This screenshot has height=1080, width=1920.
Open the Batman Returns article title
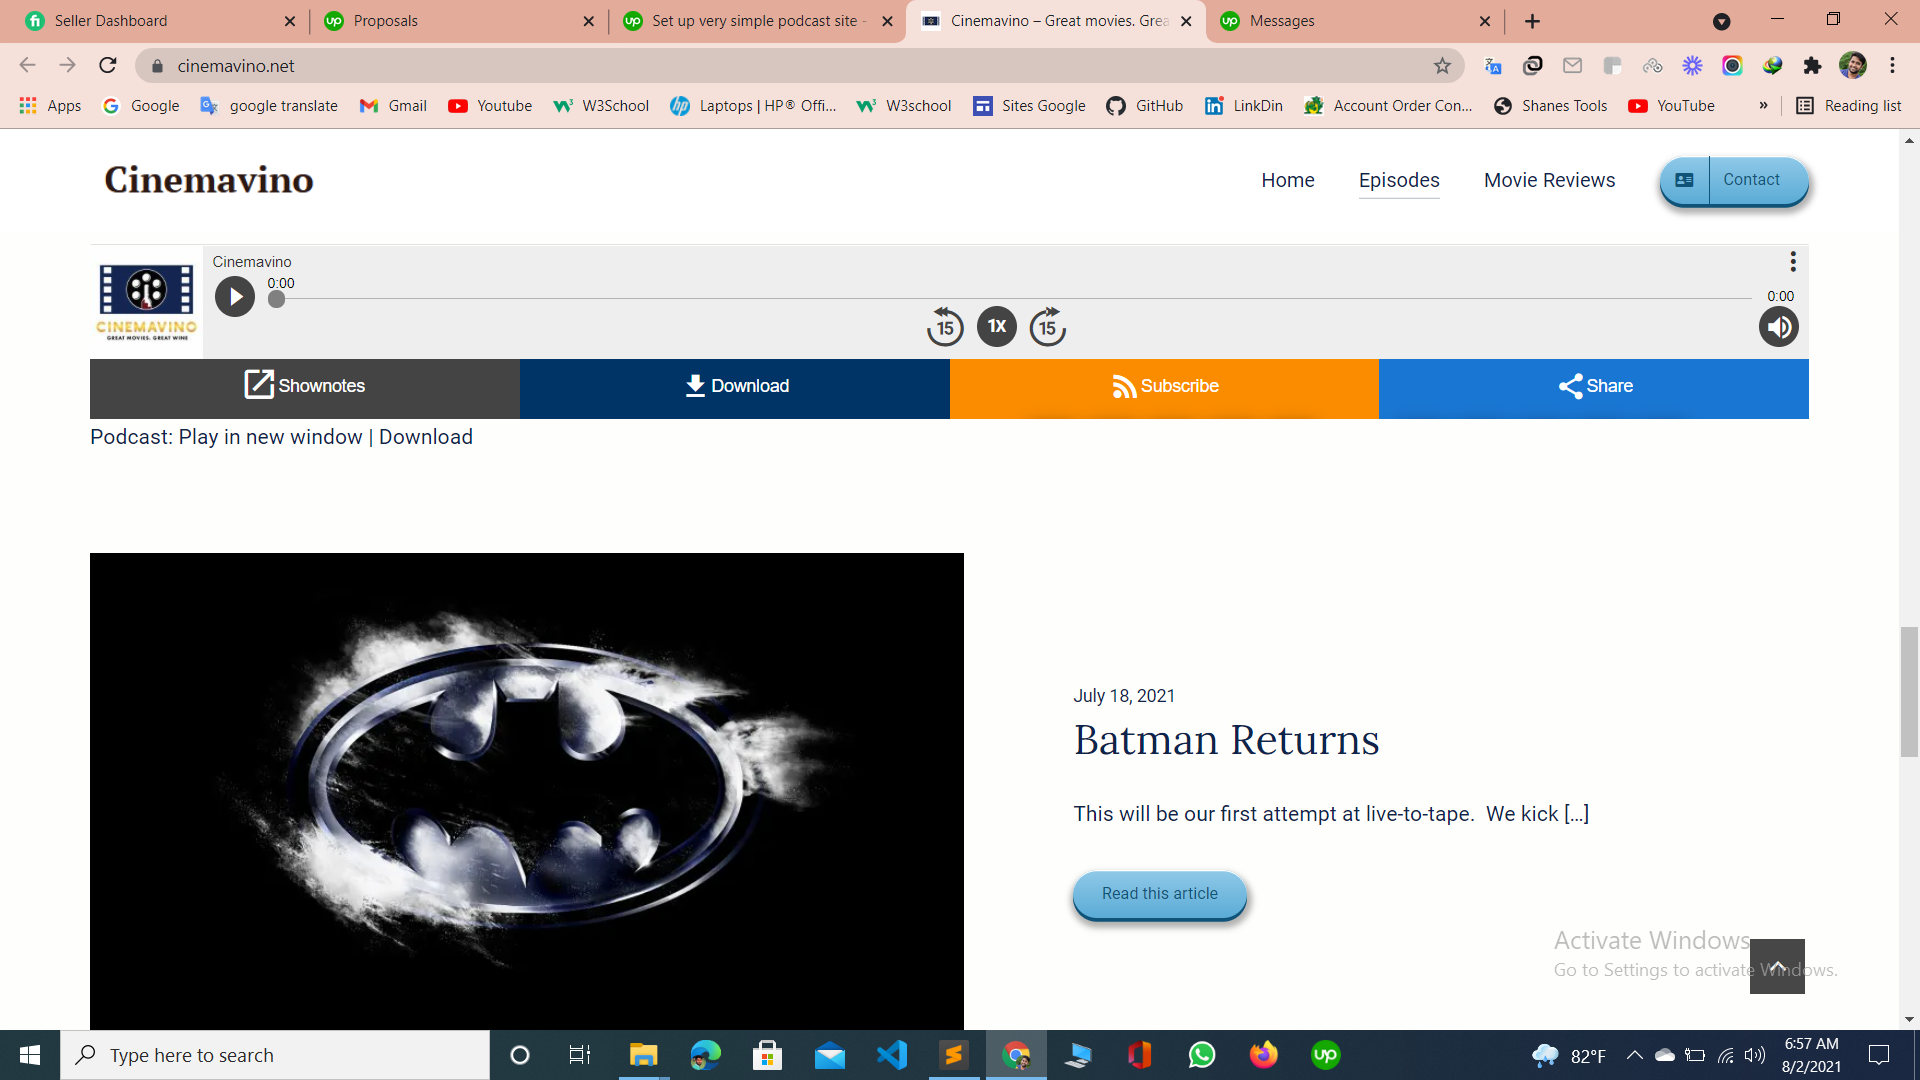[x=1227, y=740]
